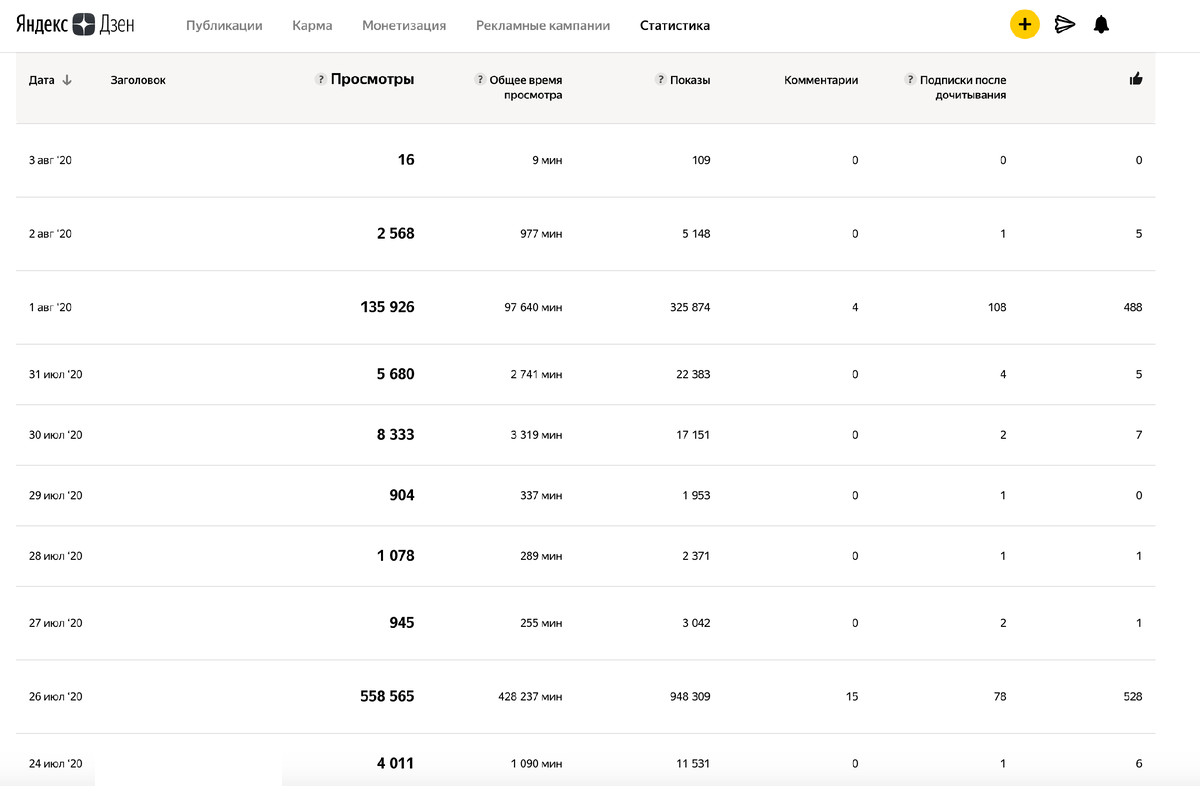Click the yellow plus create button
The width and height of the screenshot is (1200, 786).
click(x=1025, y=25)
